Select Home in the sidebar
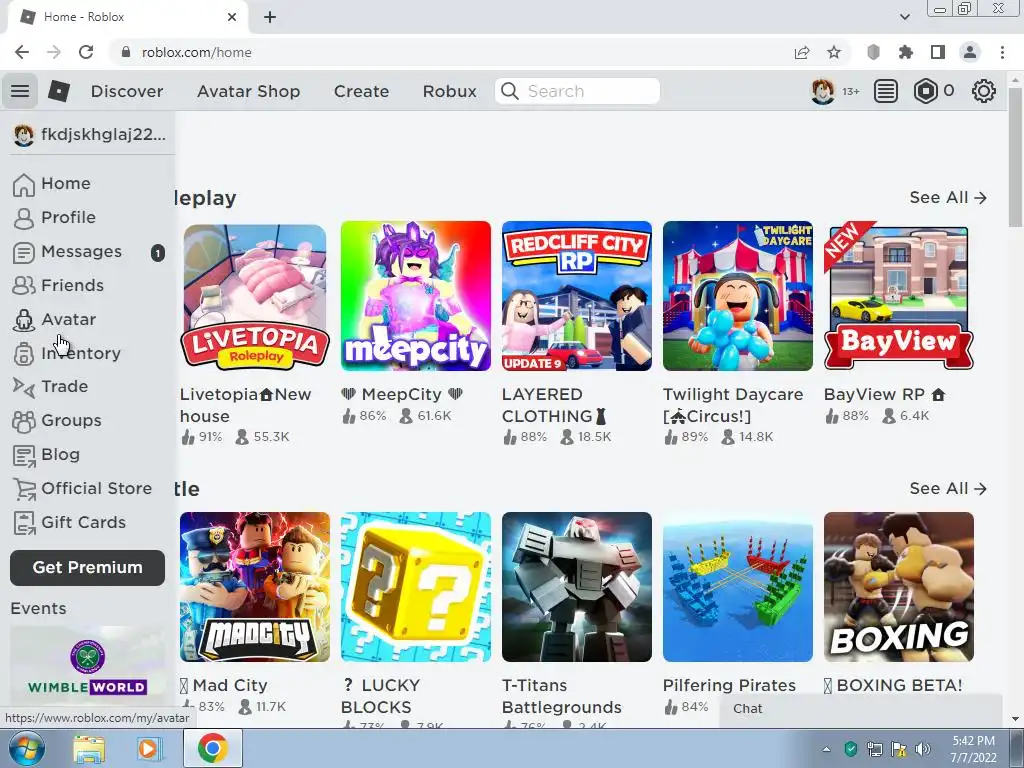 click(x=52, y=184)
